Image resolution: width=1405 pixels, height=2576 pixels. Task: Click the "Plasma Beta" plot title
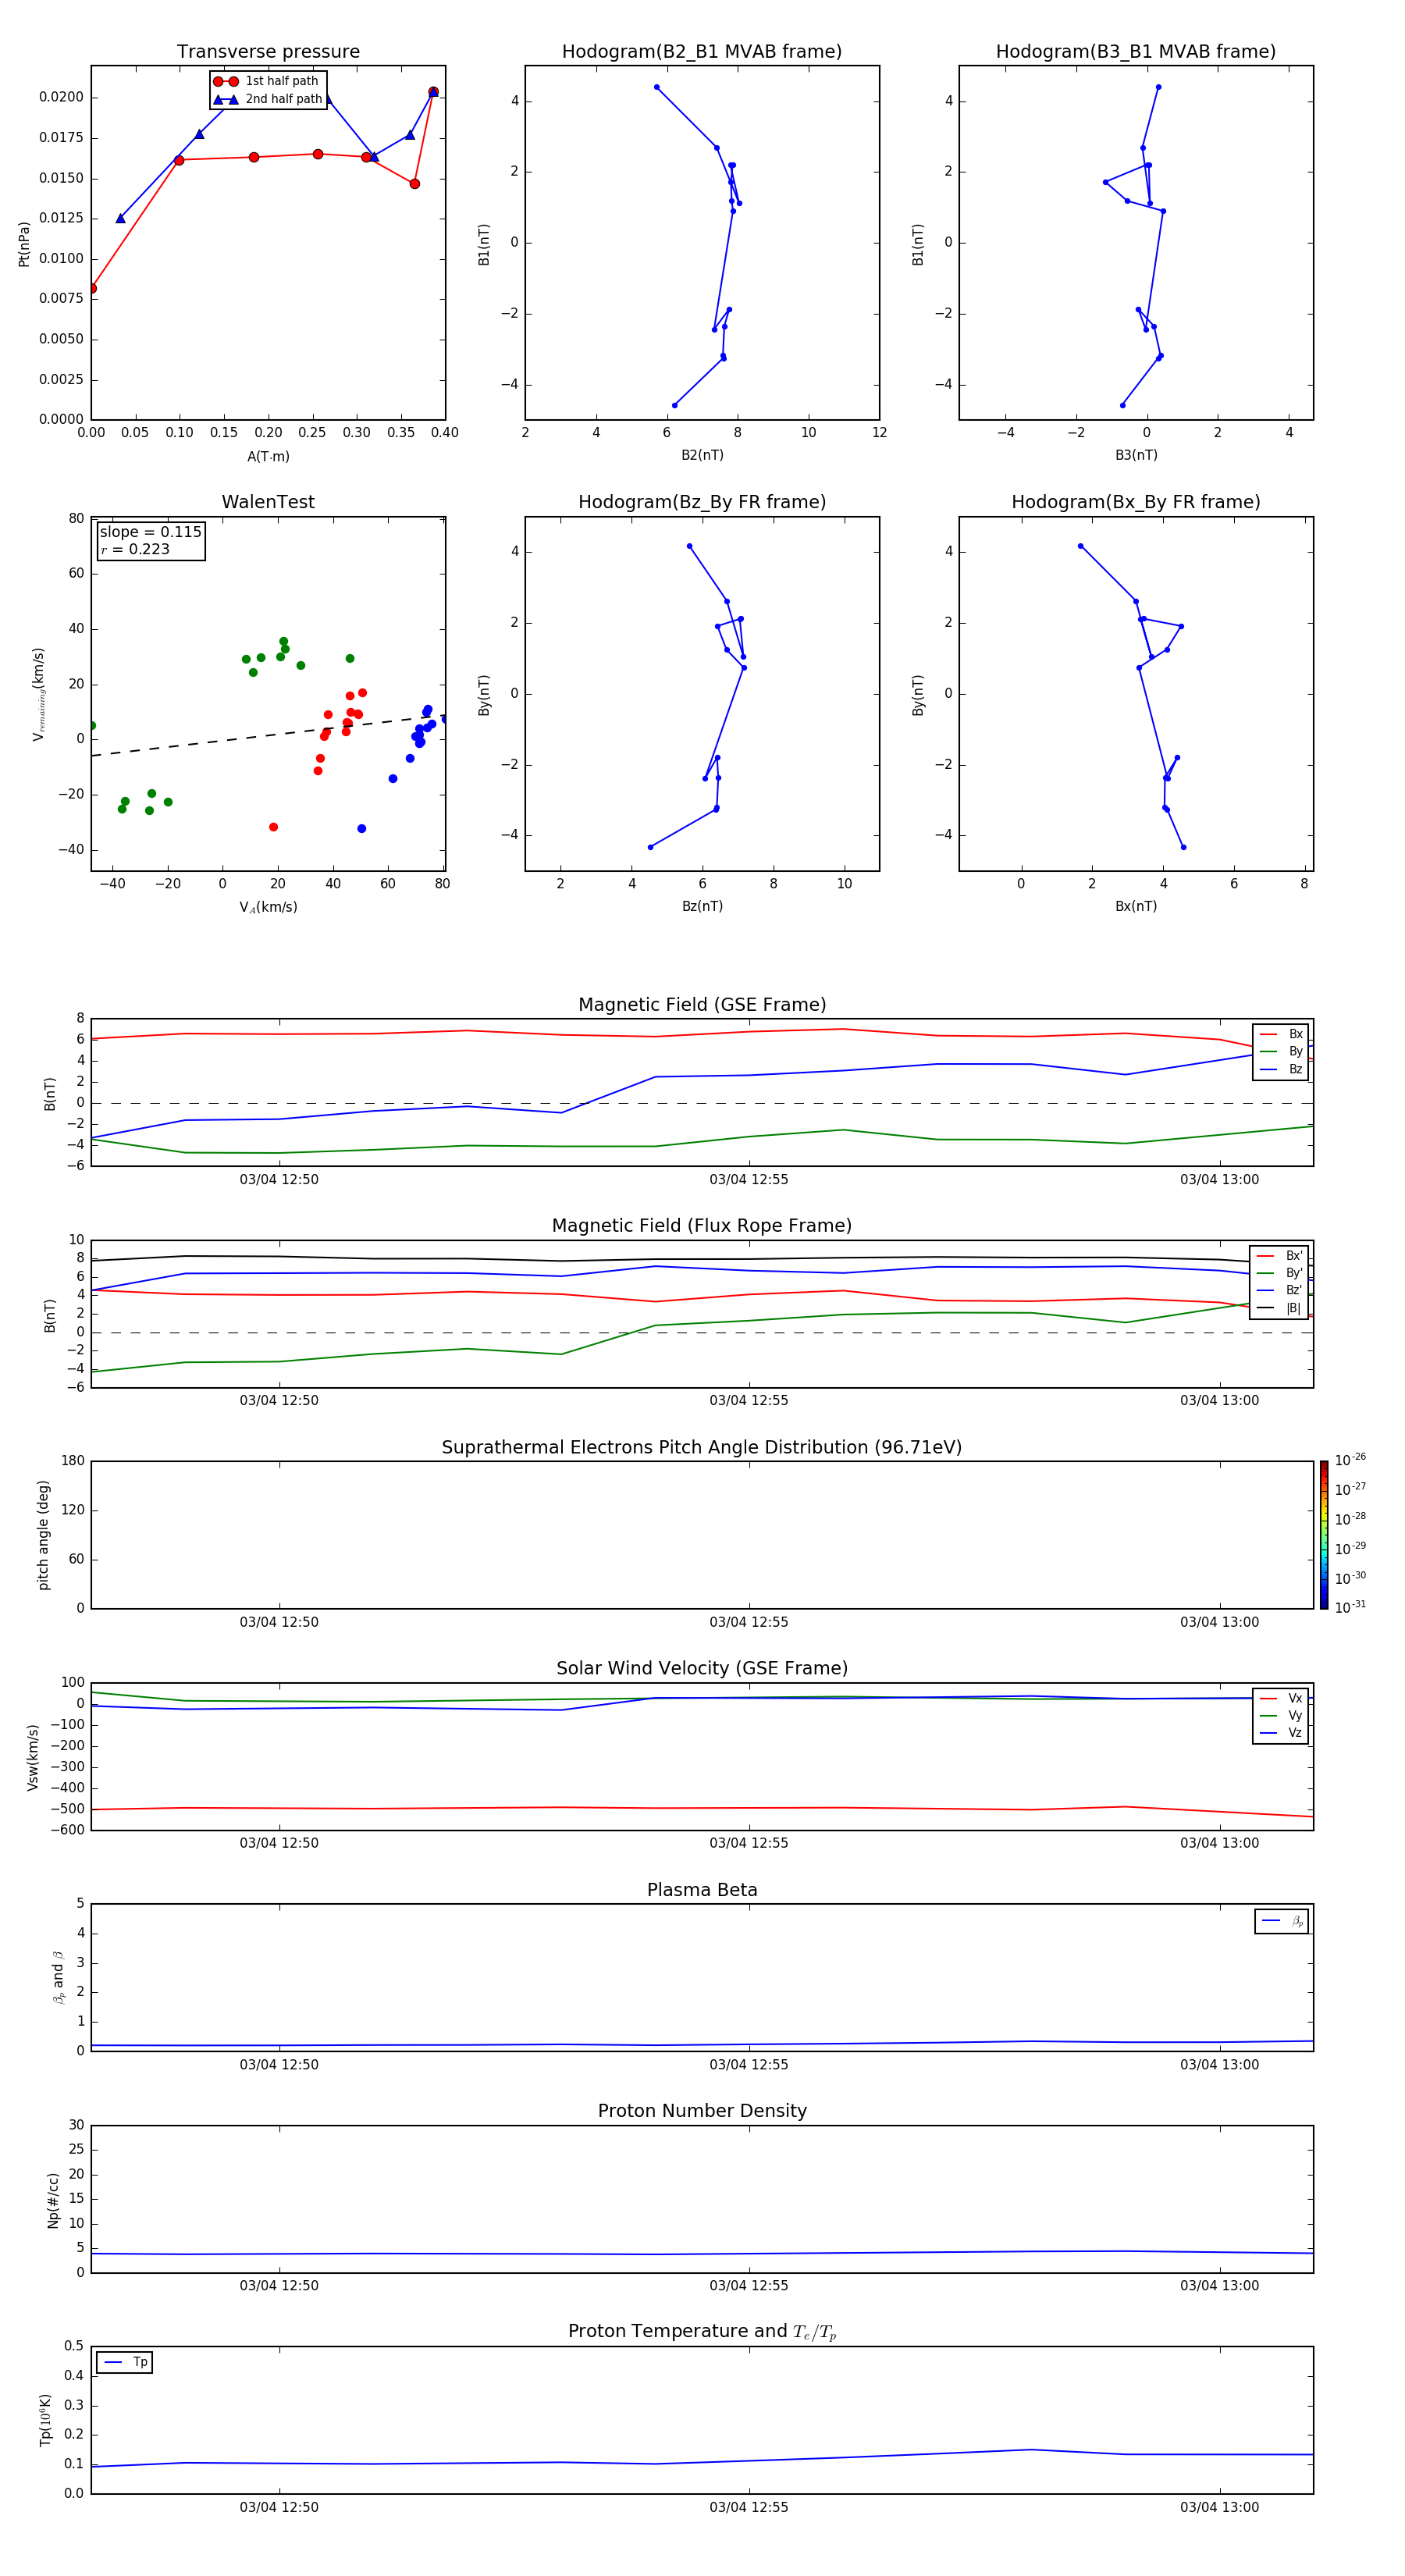pyautogui.click(x=702, y=1891)
